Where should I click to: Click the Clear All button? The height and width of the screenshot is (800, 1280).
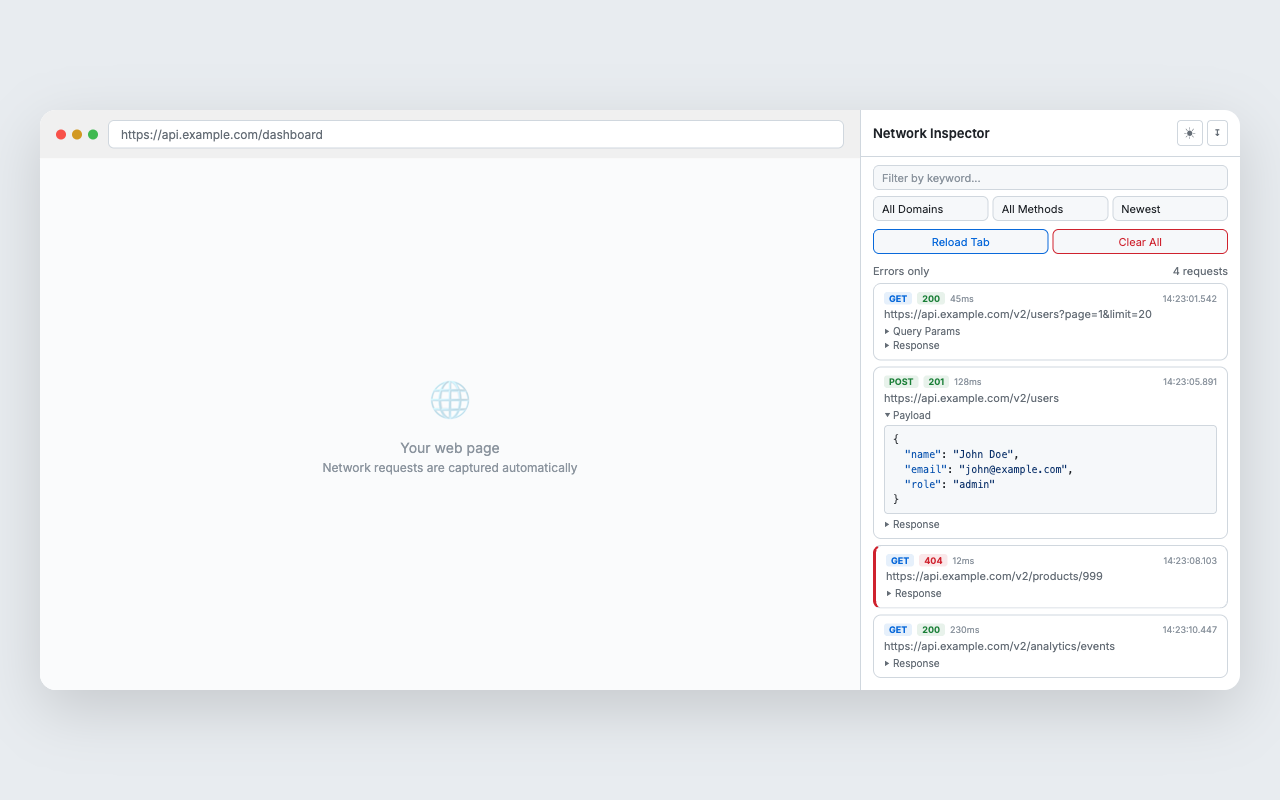point(1140,242)
